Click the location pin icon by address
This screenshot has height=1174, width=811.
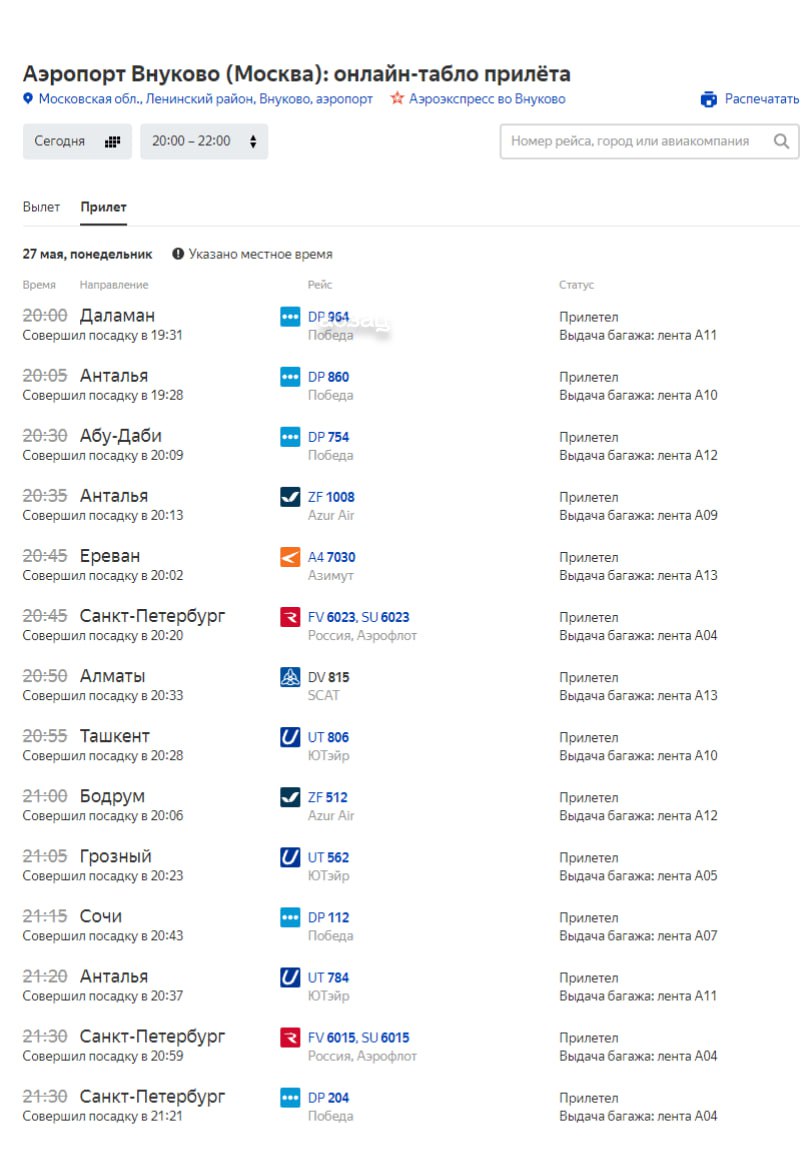coord(28,99)
